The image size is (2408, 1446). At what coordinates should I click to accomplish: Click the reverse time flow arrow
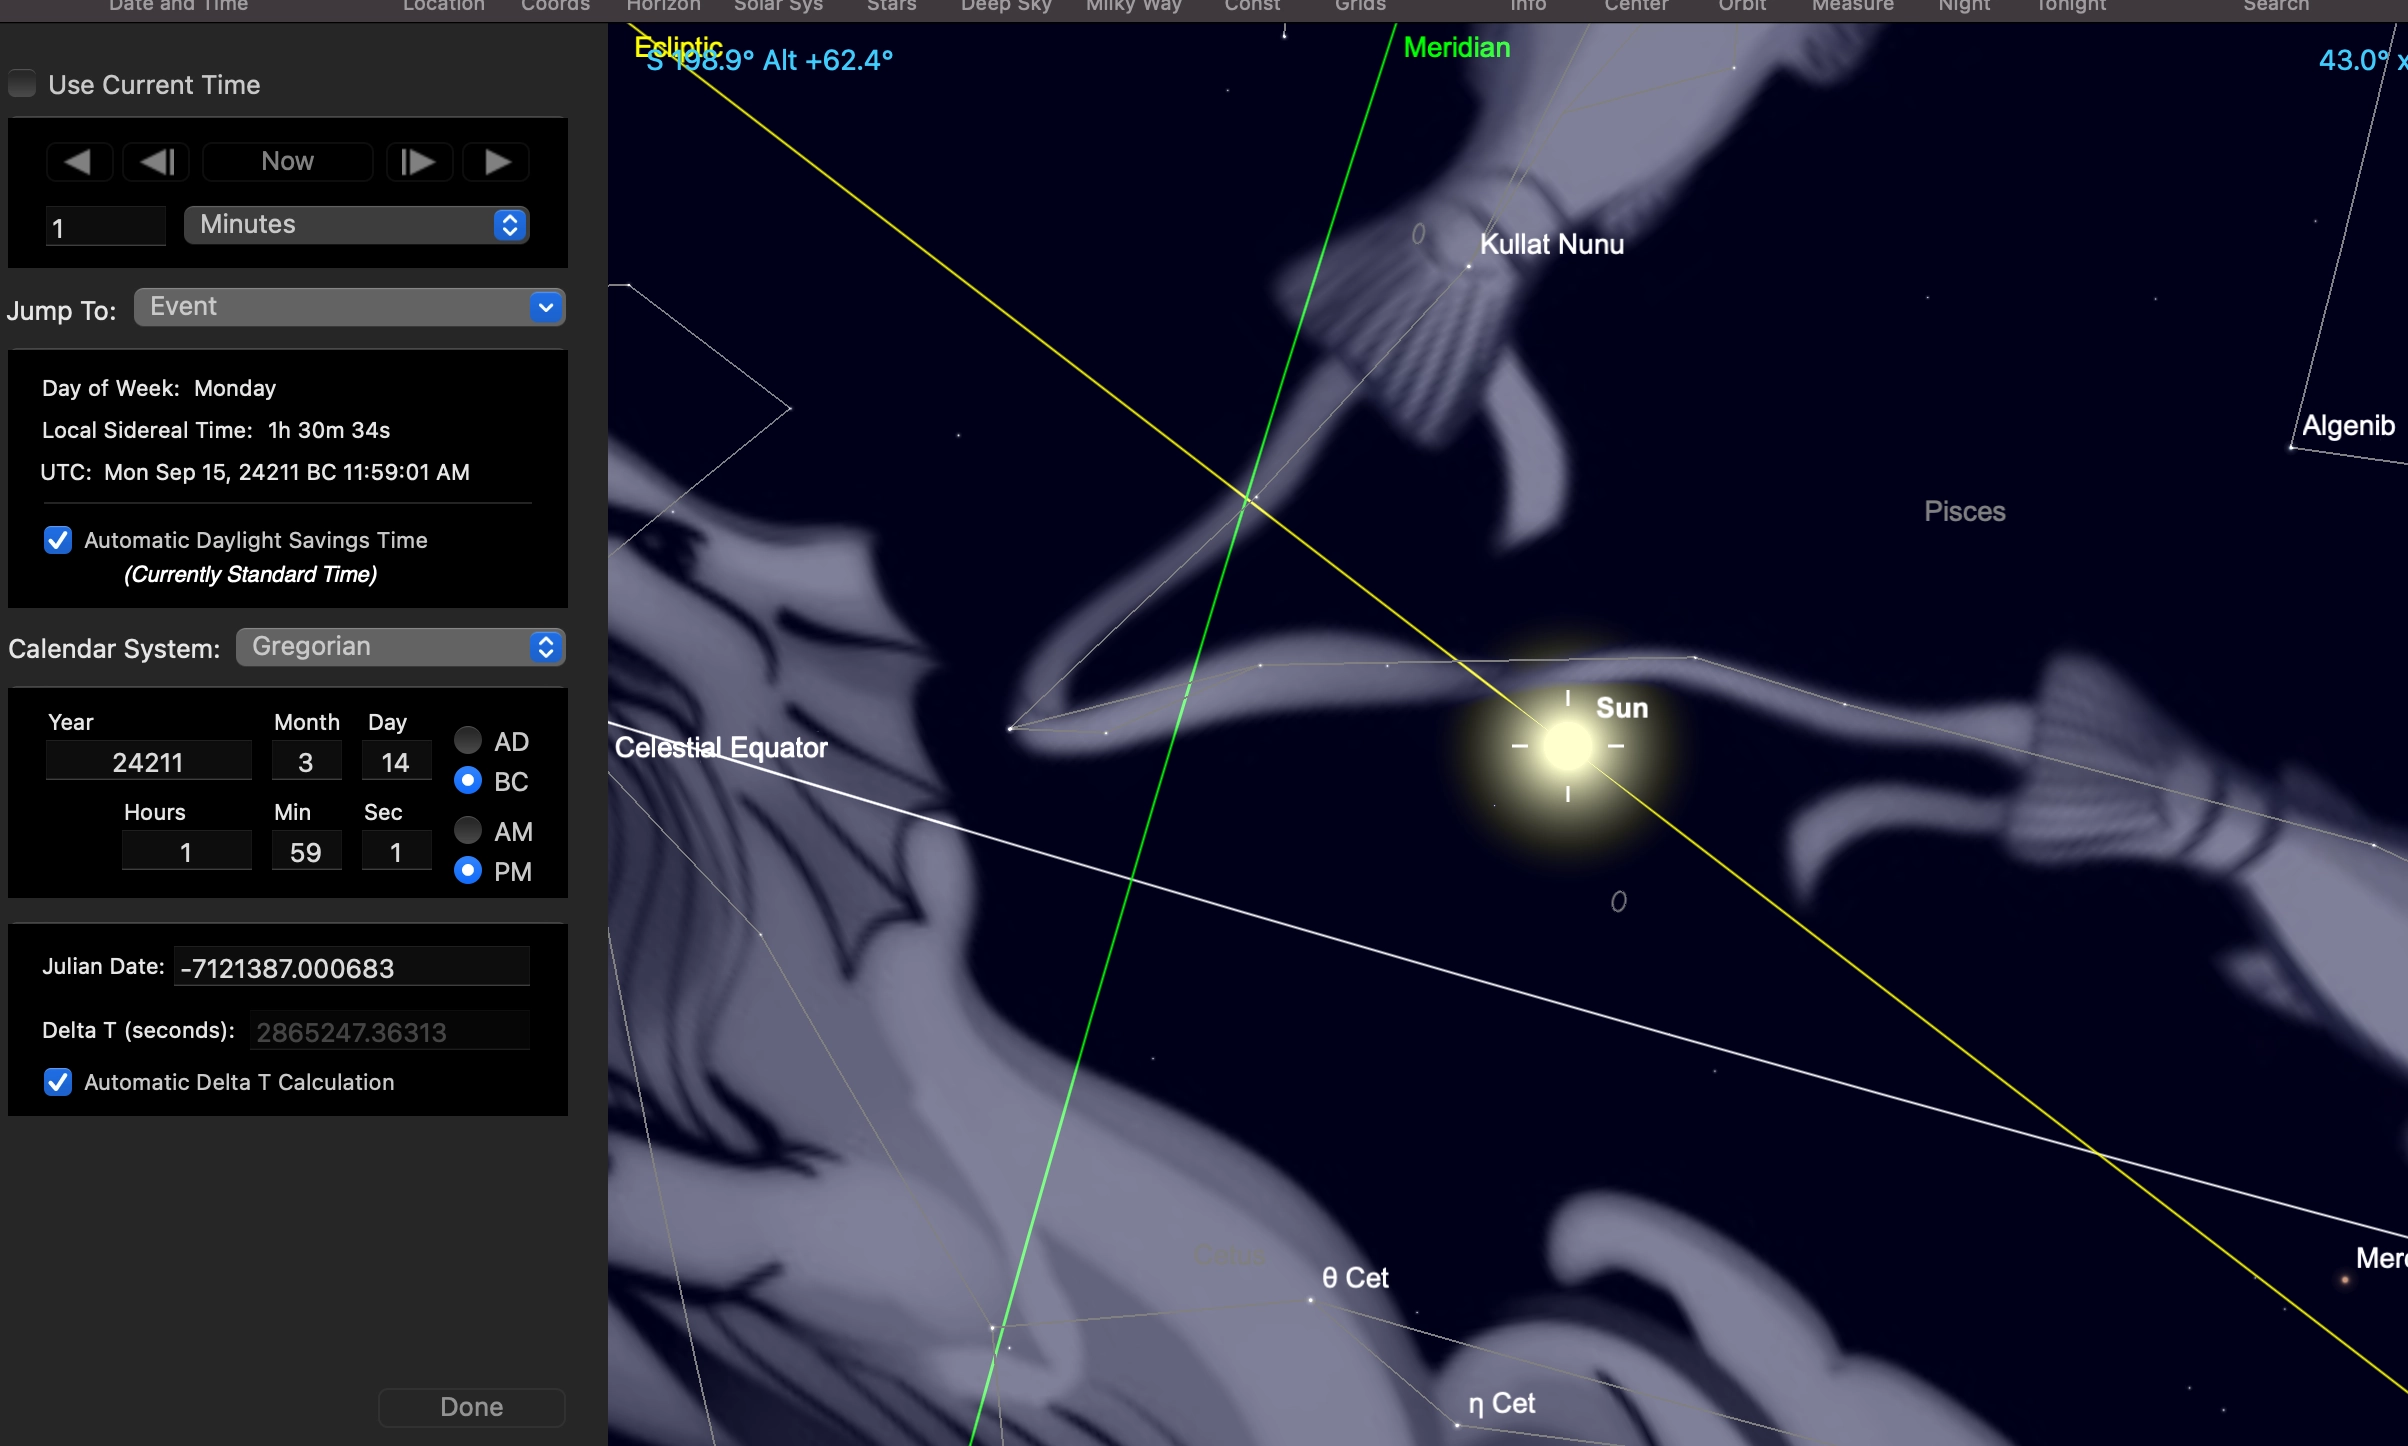[x=78, y=162]
